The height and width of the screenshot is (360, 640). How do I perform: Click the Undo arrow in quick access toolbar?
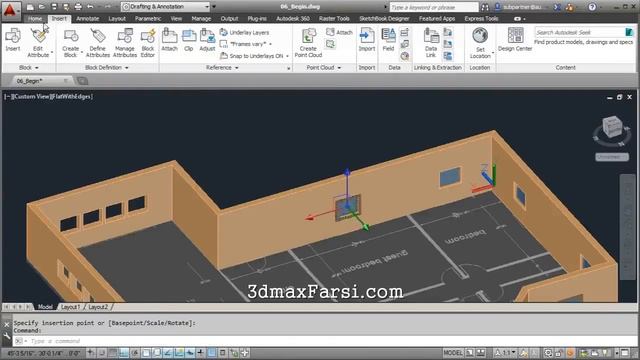(90, 7)
